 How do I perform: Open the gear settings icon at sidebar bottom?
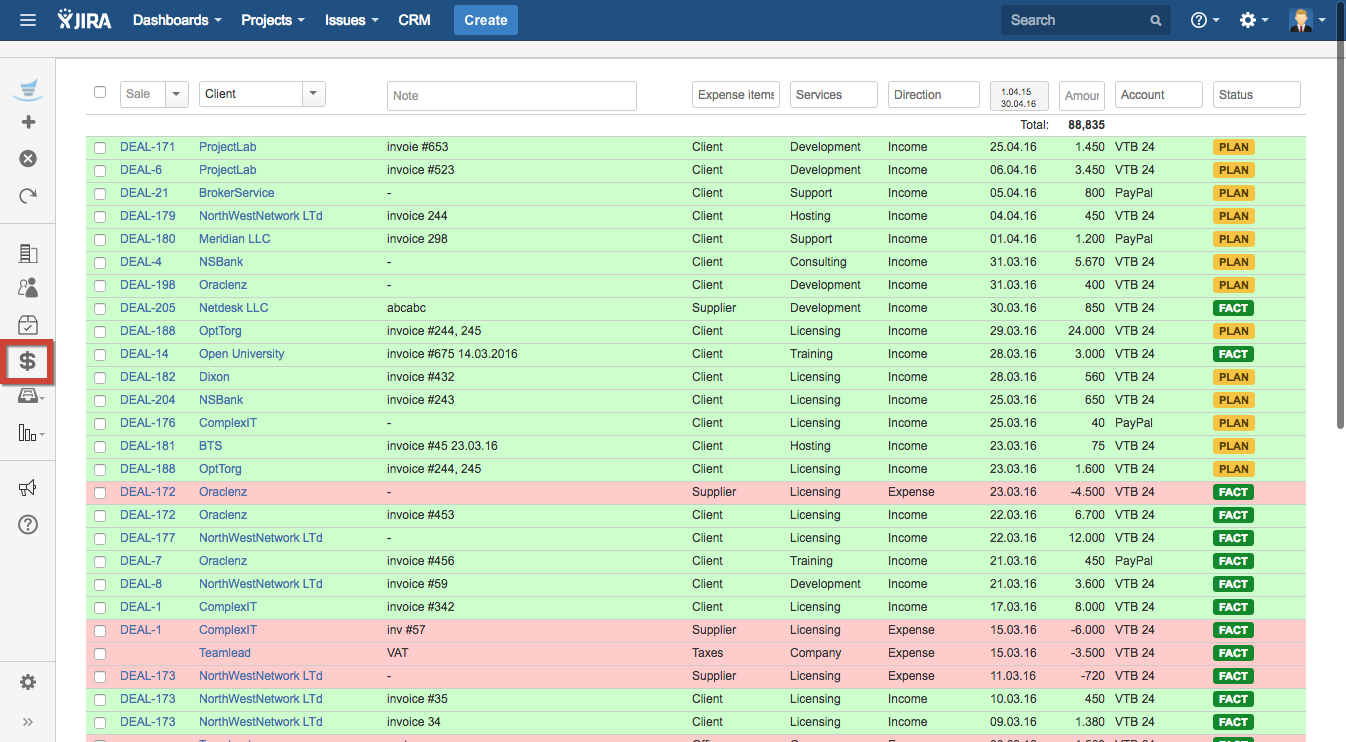coord(28,682)
